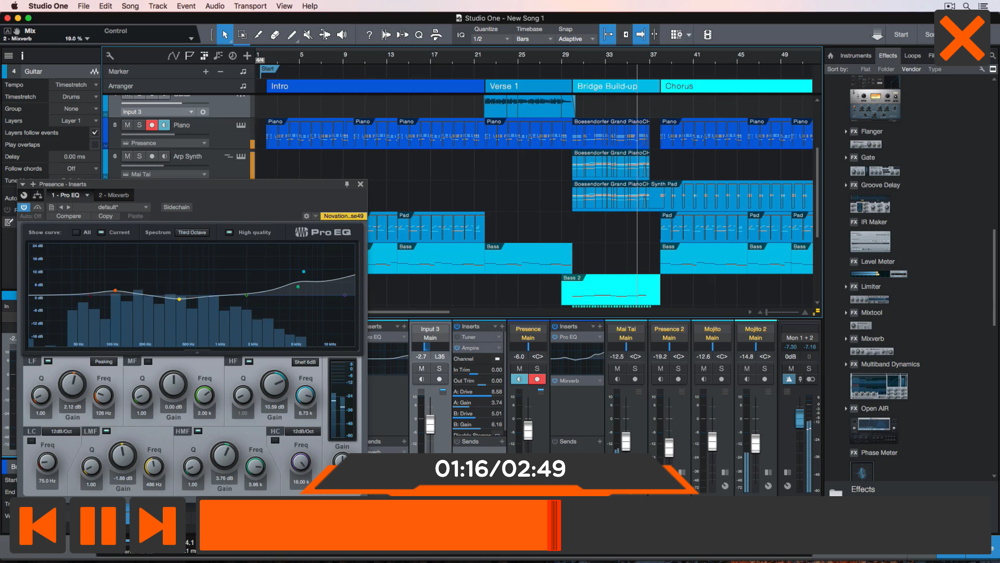The height and width of the screenshot is (563, 1000).
Task: Open the Quantize value dropdown
Action: pyautogui.click(x=491, y=39)
